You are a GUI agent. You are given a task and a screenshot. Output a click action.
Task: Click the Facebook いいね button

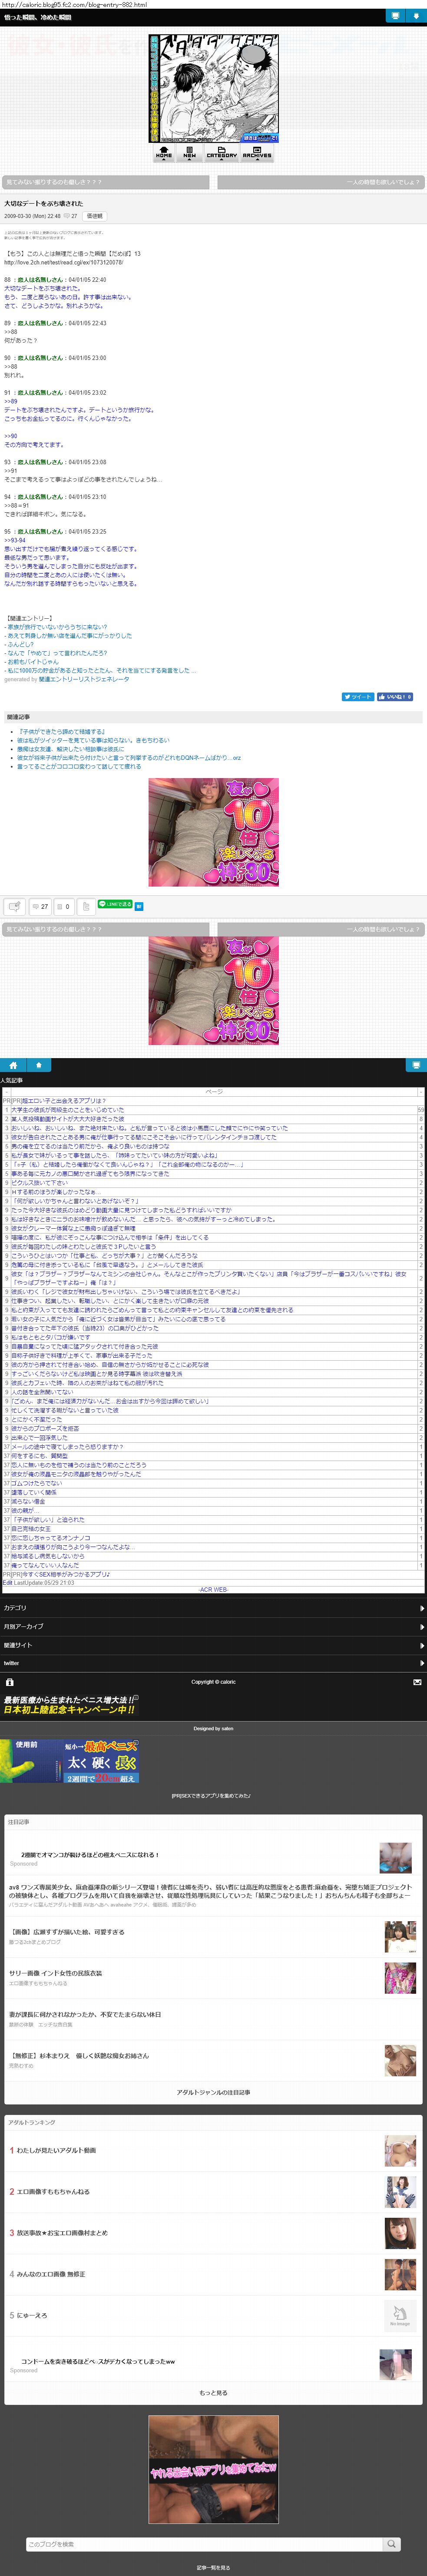(x=395, y=697)
